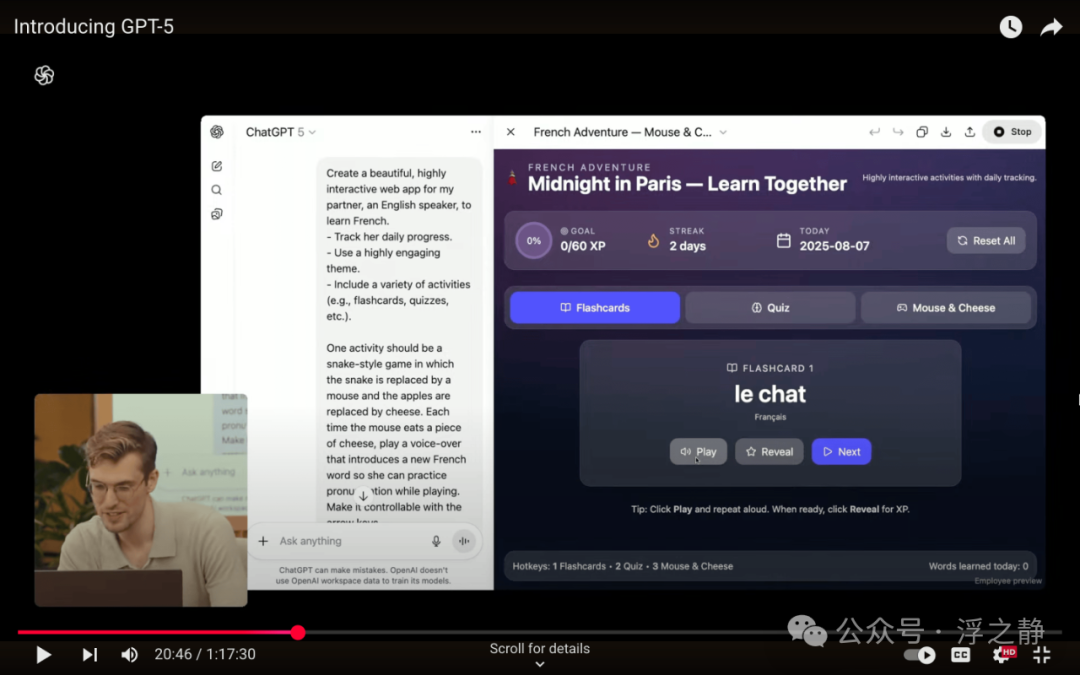Screen dimensions: 1080x675
Task: Click the red video progress bar
Action: [158, 632]
